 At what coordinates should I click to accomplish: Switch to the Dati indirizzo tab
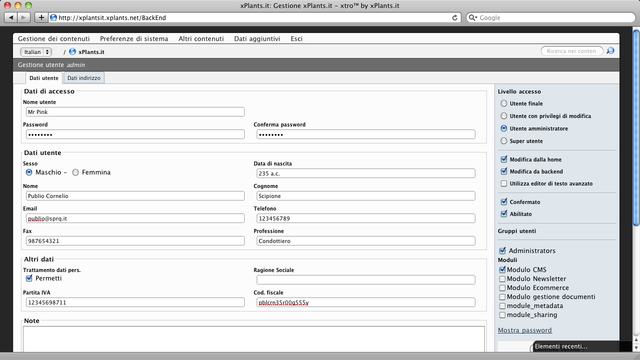pos(84,78)
